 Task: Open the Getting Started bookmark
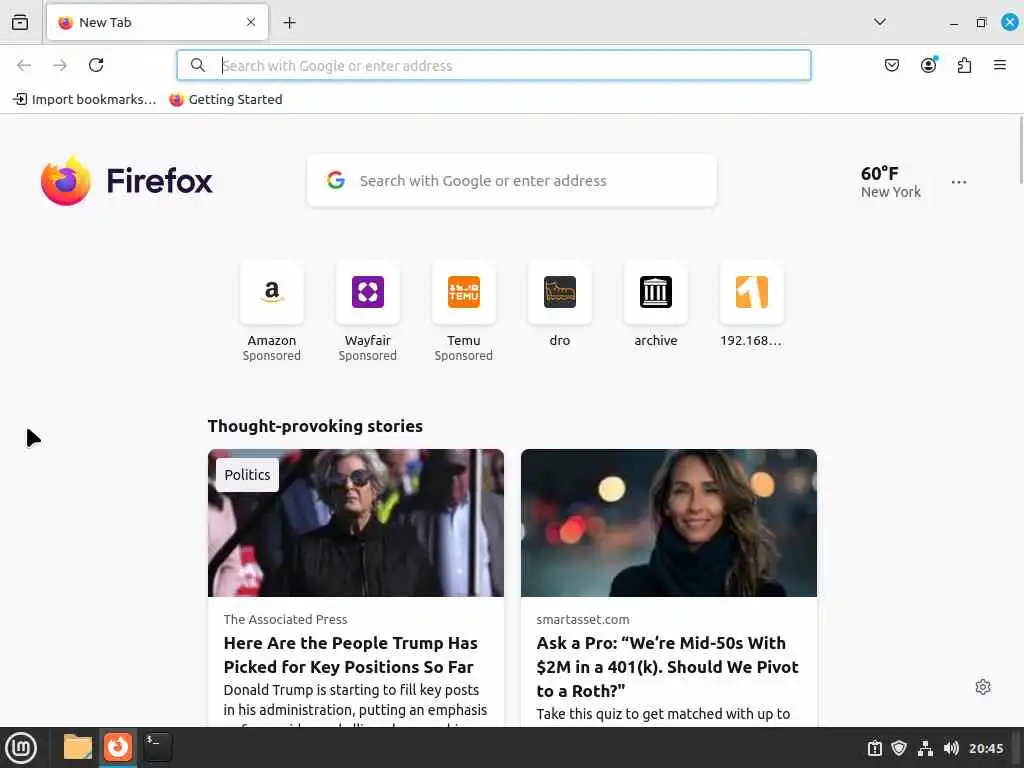pyautogui.click(x=226, y=99)
